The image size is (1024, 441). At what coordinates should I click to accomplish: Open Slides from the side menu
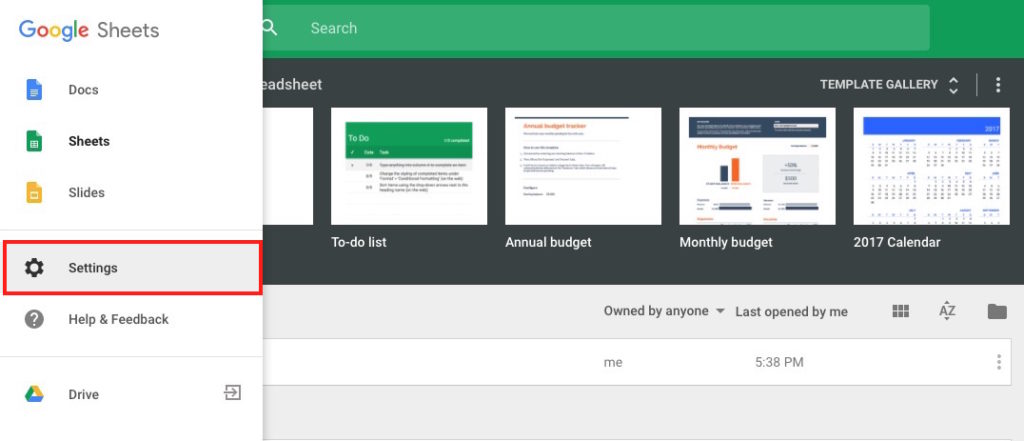pos(131,193)
